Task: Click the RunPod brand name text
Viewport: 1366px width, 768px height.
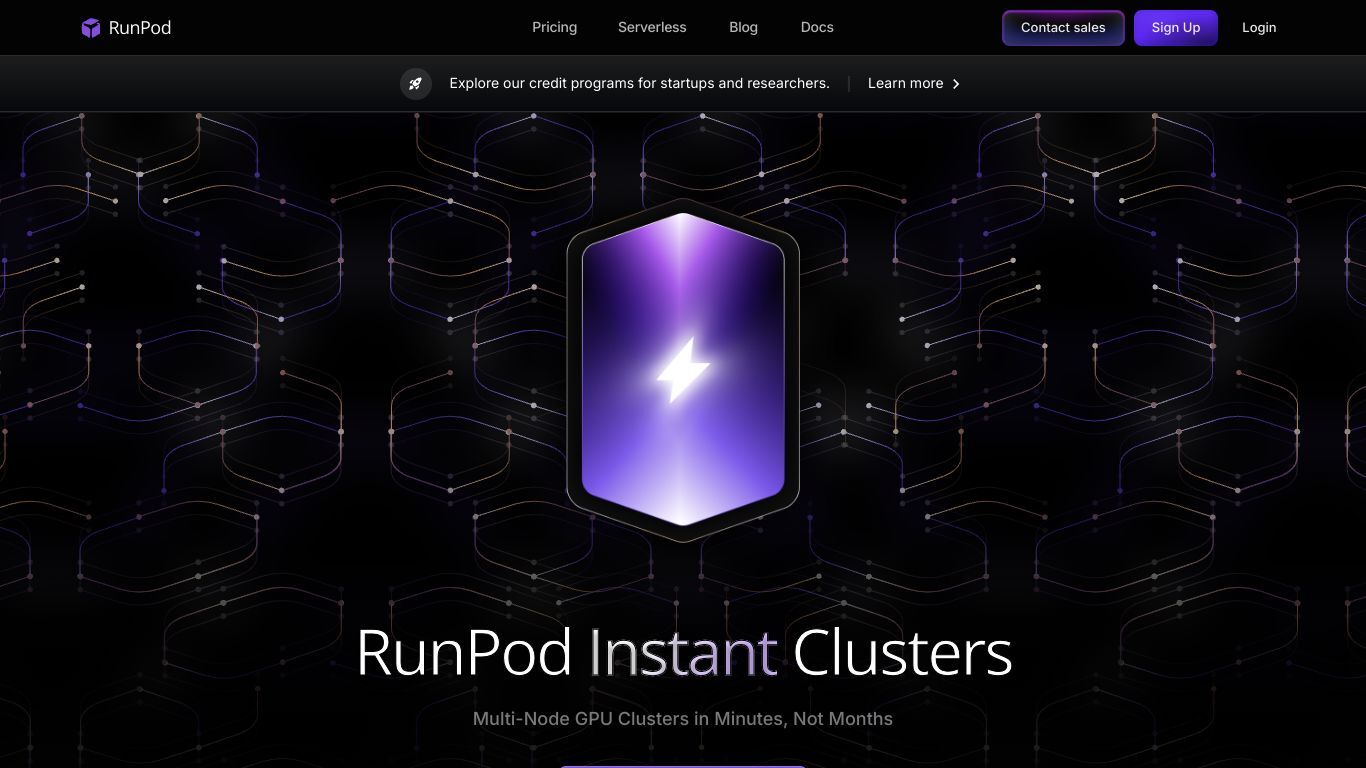Action: pos(140,28)
